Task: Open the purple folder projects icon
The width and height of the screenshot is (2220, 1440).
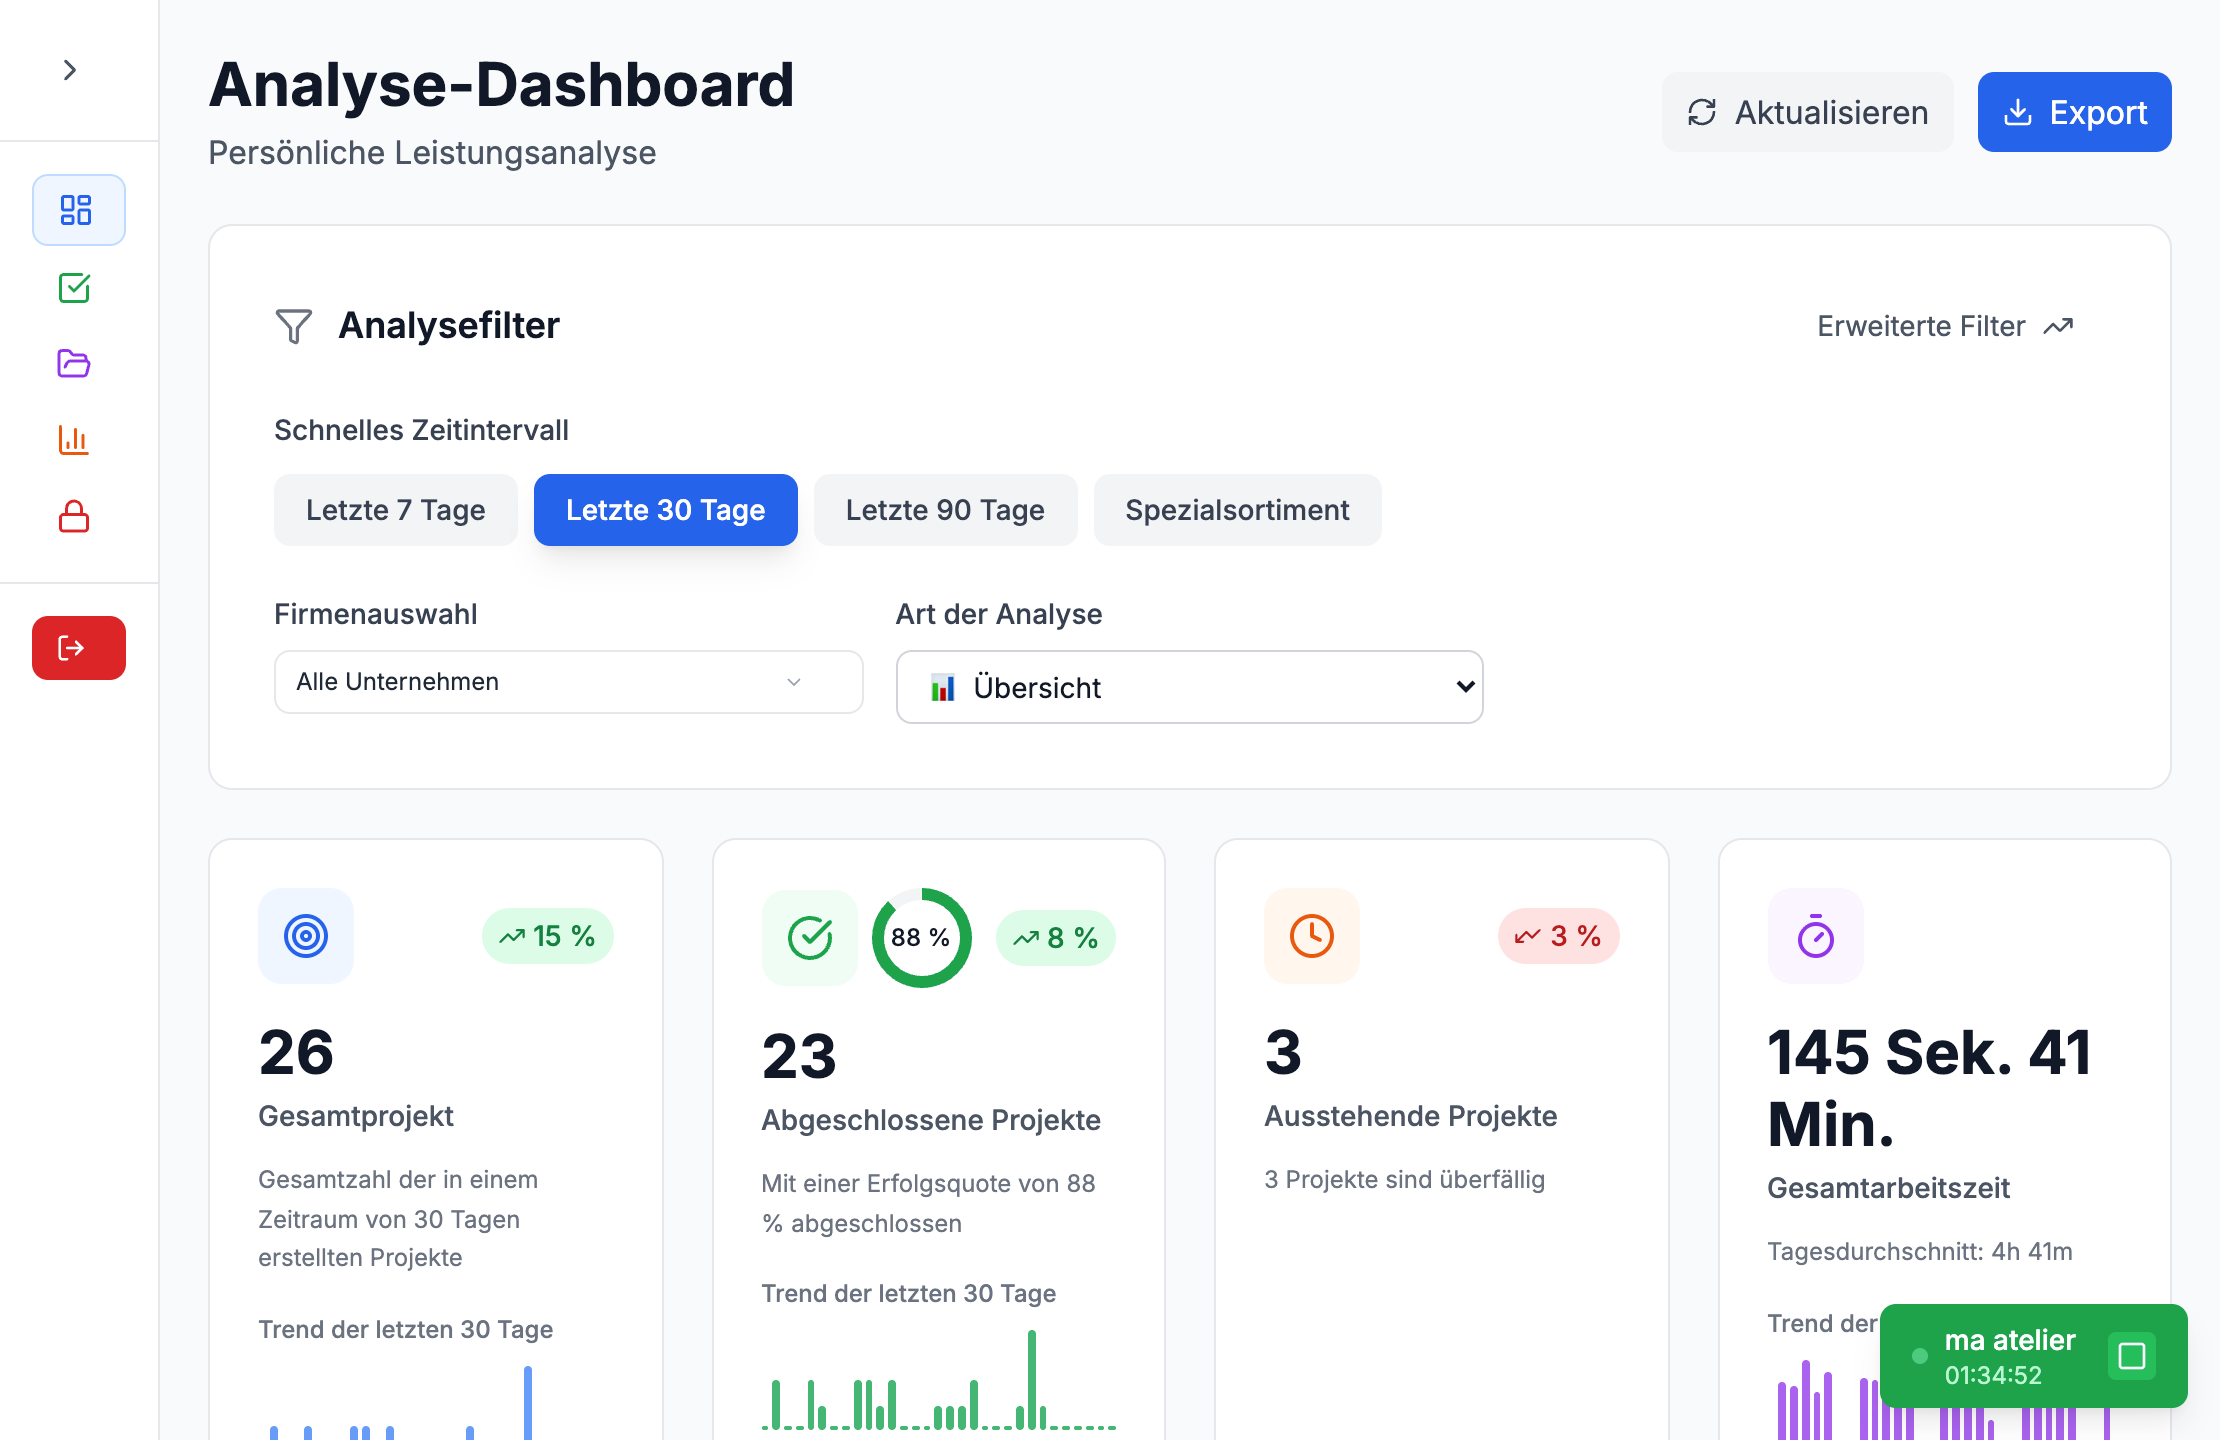Action: click(75, 363)
